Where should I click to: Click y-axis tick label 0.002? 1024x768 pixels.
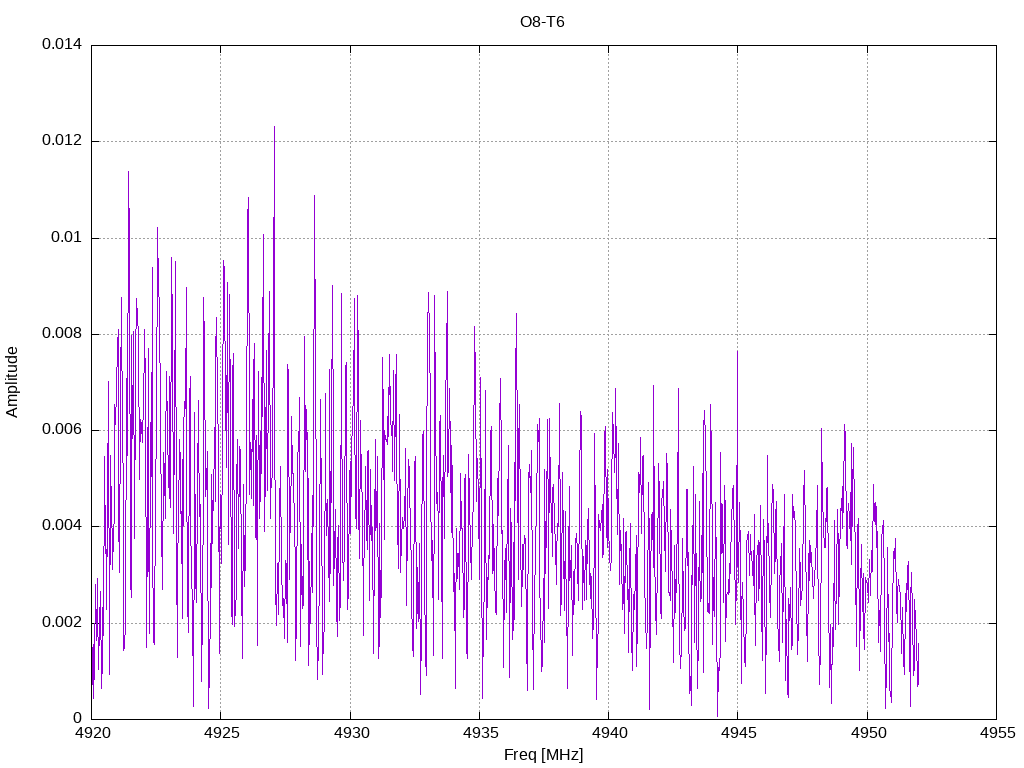tap(62, 622)
